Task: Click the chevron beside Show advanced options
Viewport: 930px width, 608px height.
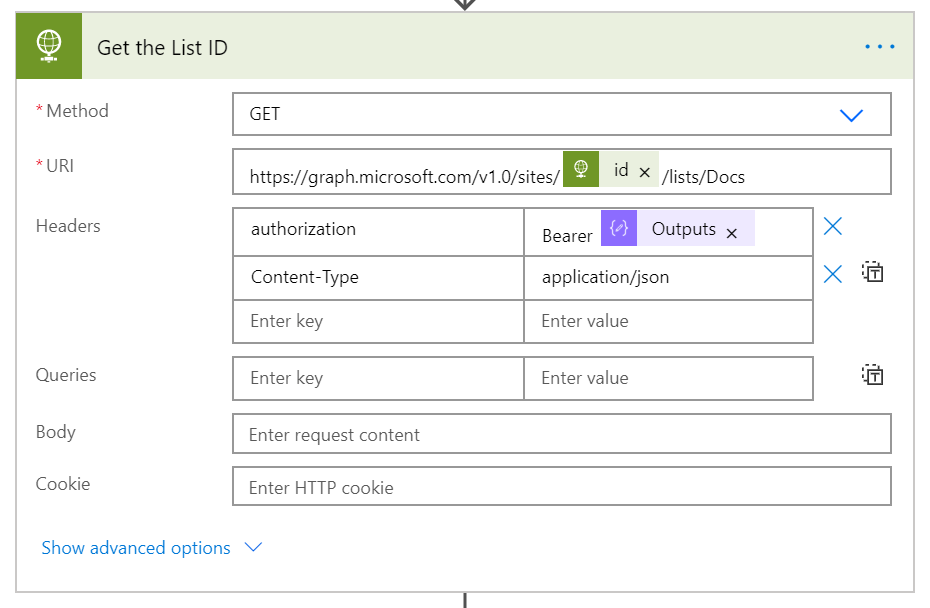Action: point(253,547)
